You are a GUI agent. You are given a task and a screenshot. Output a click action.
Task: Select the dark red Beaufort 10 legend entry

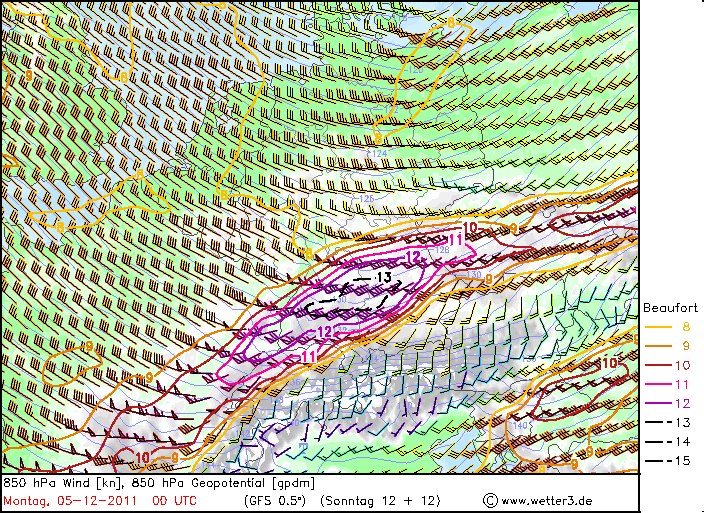click(x=668, y=365)
